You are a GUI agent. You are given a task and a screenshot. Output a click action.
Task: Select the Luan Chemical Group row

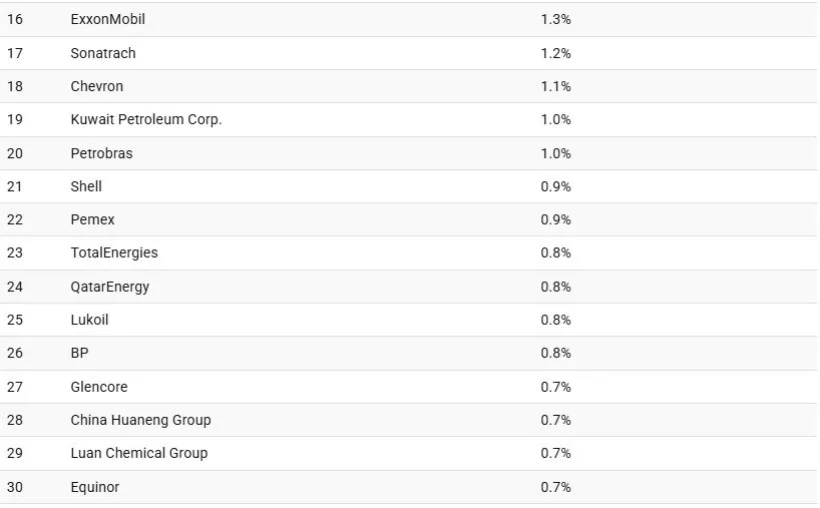click(x=139, y=453)
